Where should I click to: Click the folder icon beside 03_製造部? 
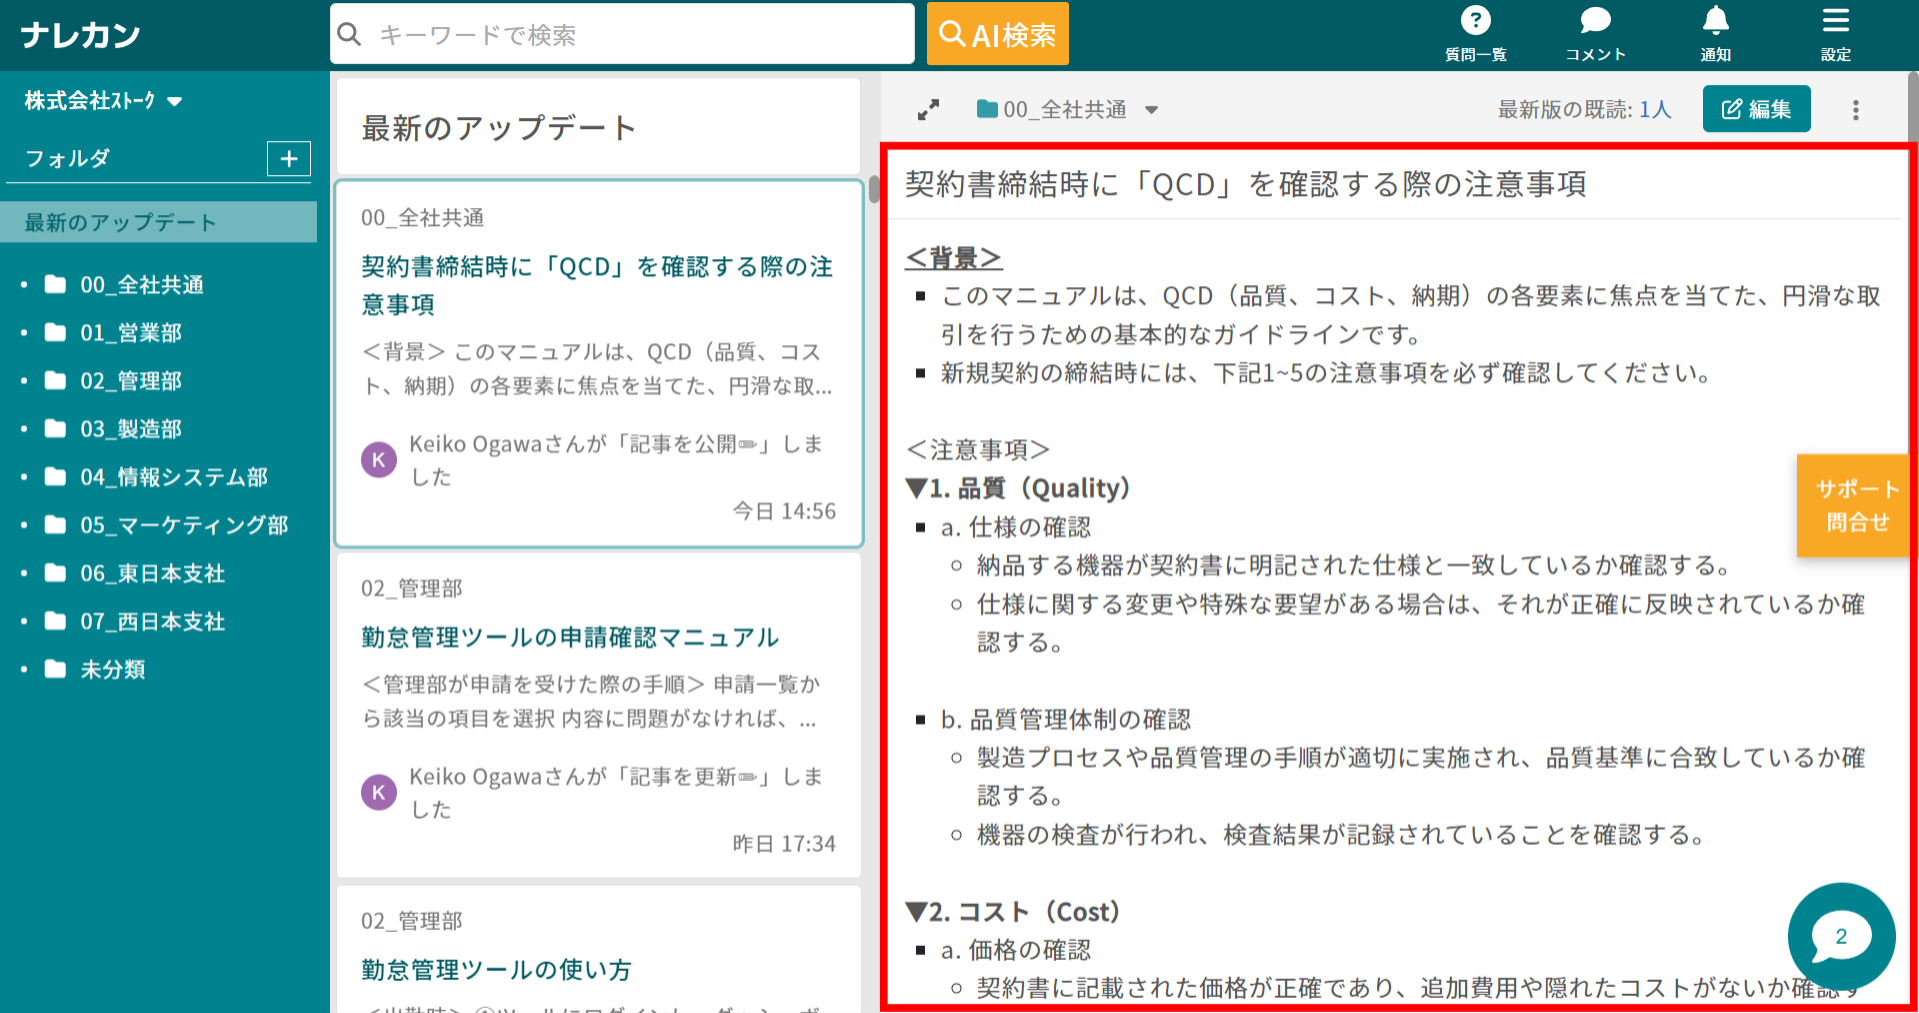(56, 429)
